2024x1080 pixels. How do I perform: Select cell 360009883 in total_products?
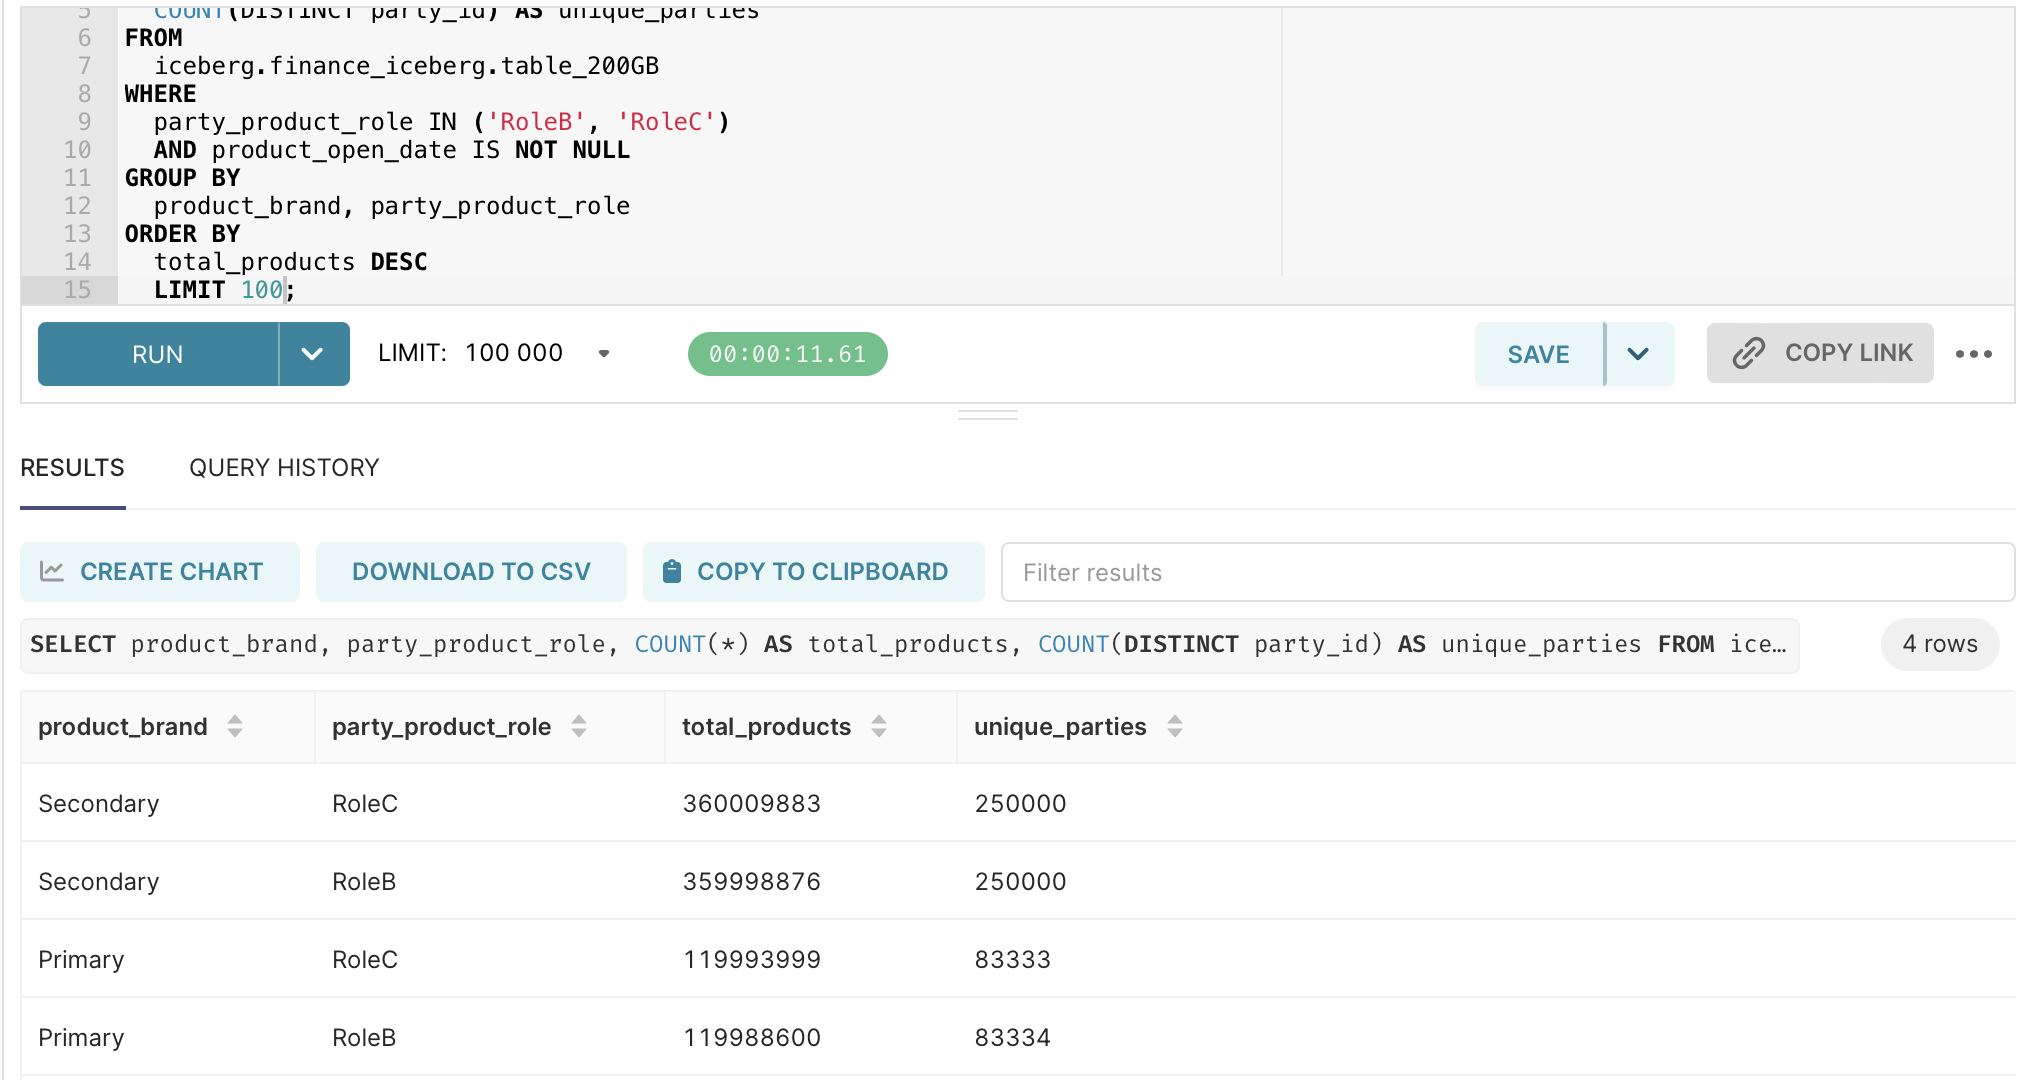point(752,804)
